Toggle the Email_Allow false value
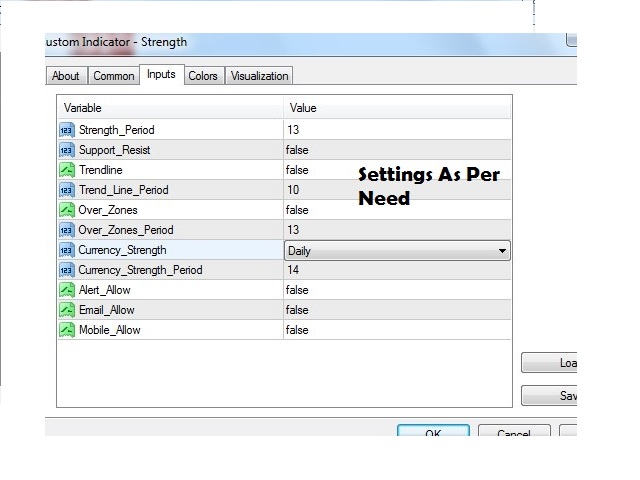This screenshot has width=640, height=480. 297,310
